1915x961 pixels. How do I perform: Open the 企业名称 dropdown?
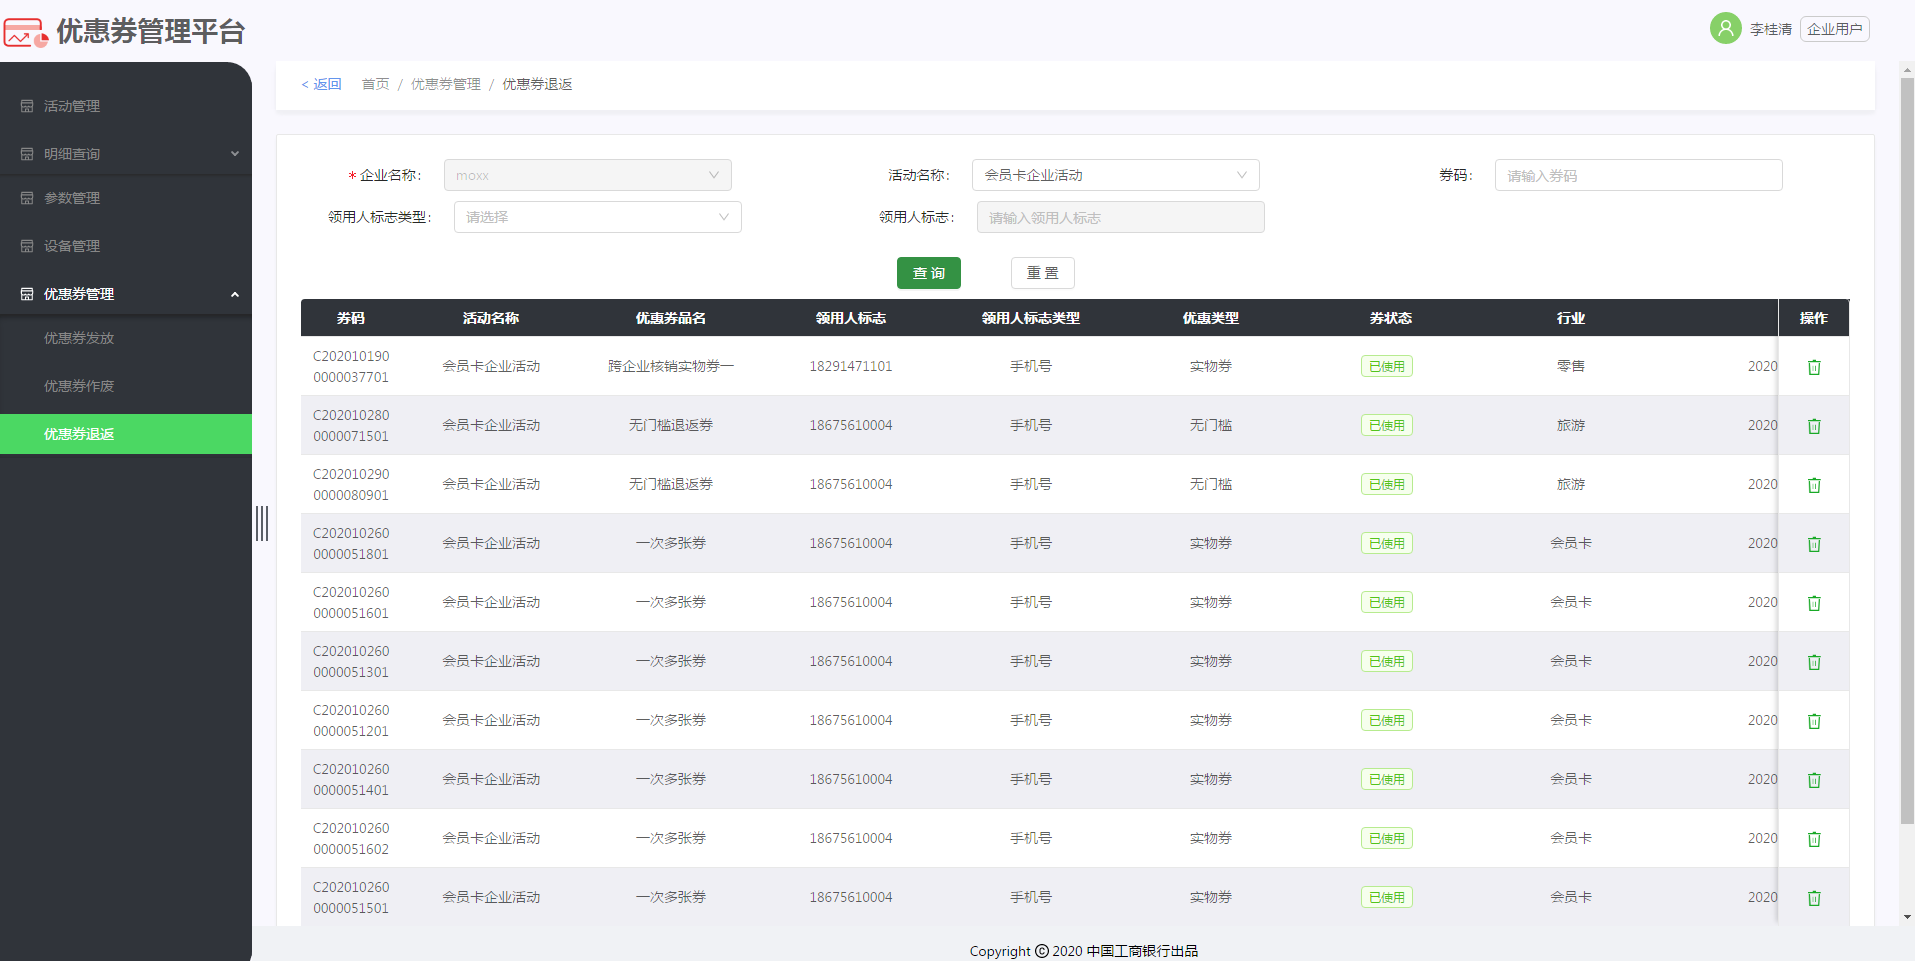click(588, 175)
